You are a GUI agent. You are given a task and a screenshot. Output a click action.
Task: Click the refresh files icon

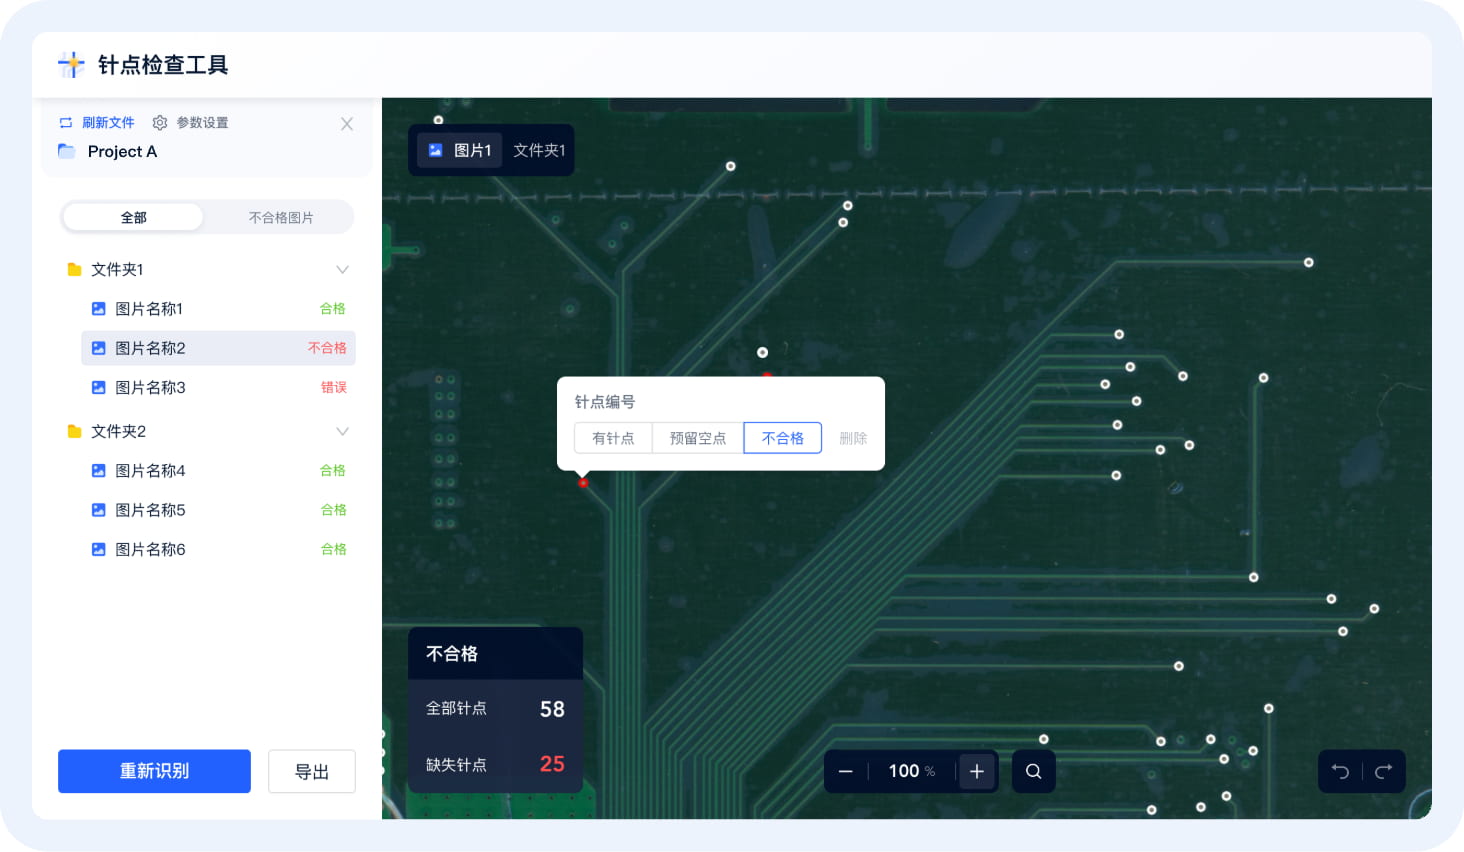point(66,123)
